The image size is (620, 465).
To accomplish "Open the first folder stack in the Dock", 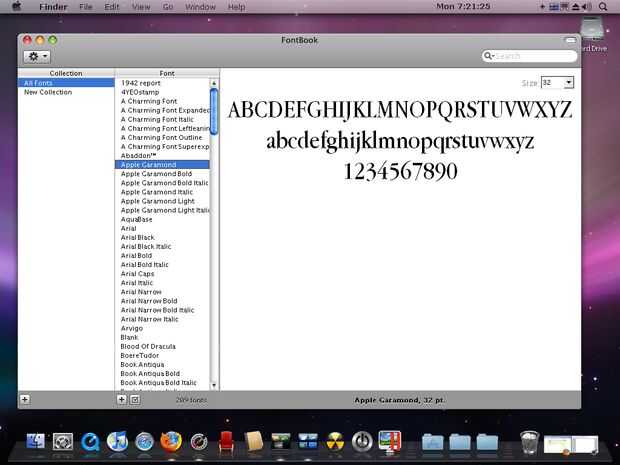I will coord(433,442).
